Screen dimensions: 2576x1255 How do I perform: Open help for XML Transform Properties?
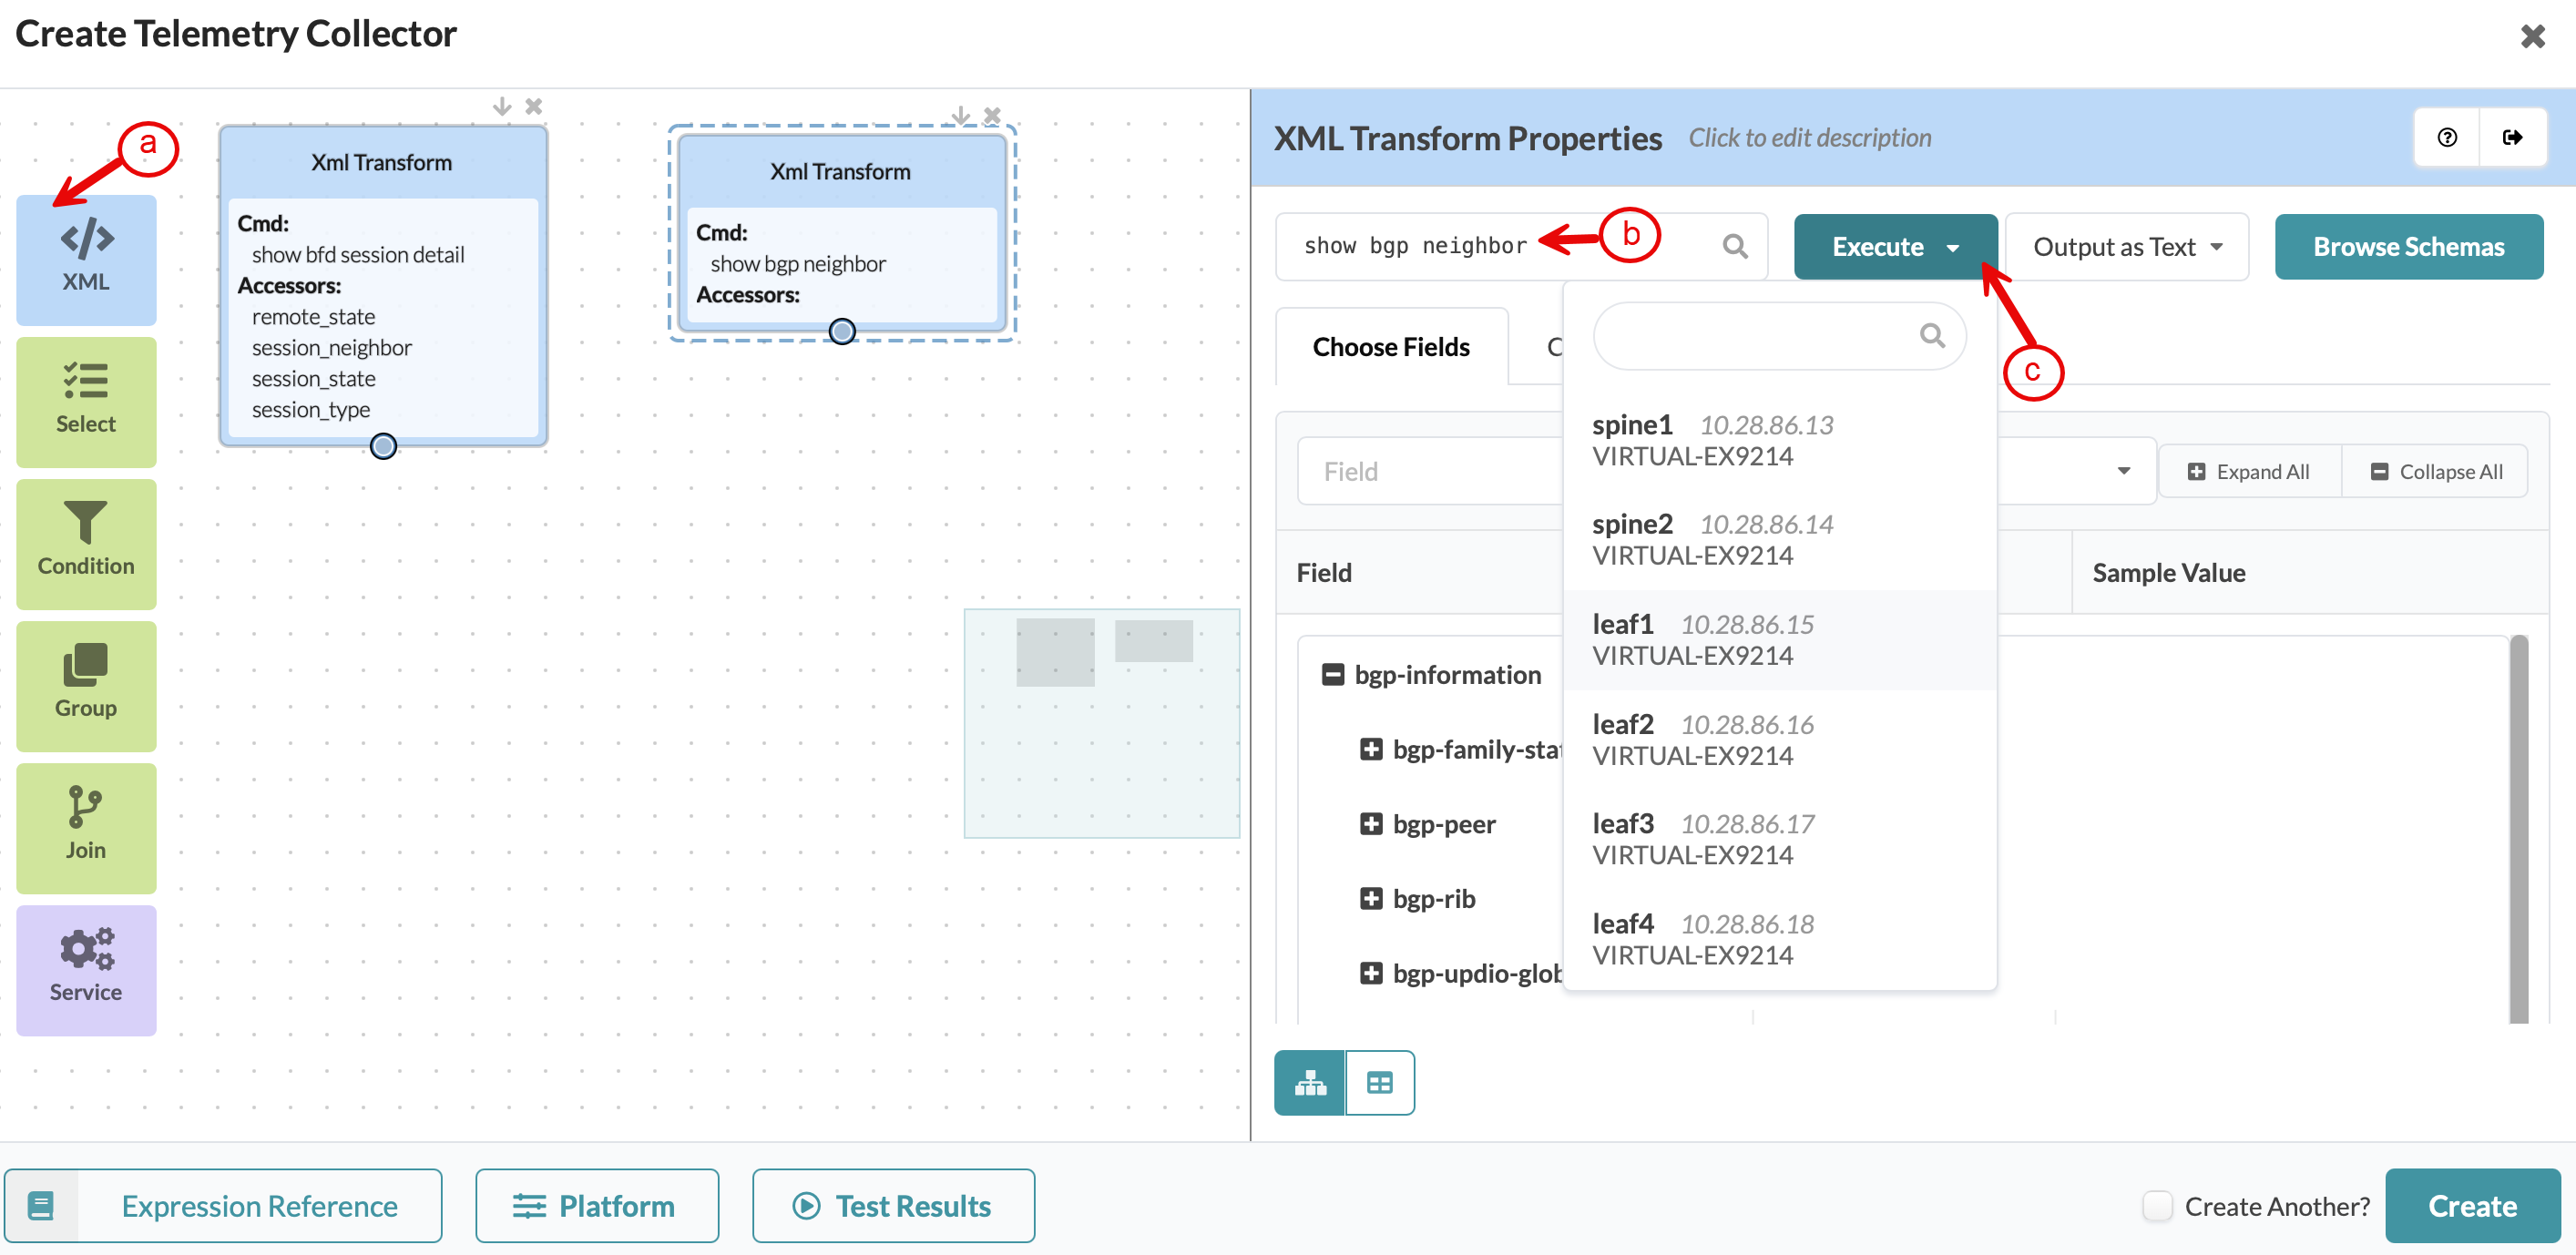tap(2447, 137)
